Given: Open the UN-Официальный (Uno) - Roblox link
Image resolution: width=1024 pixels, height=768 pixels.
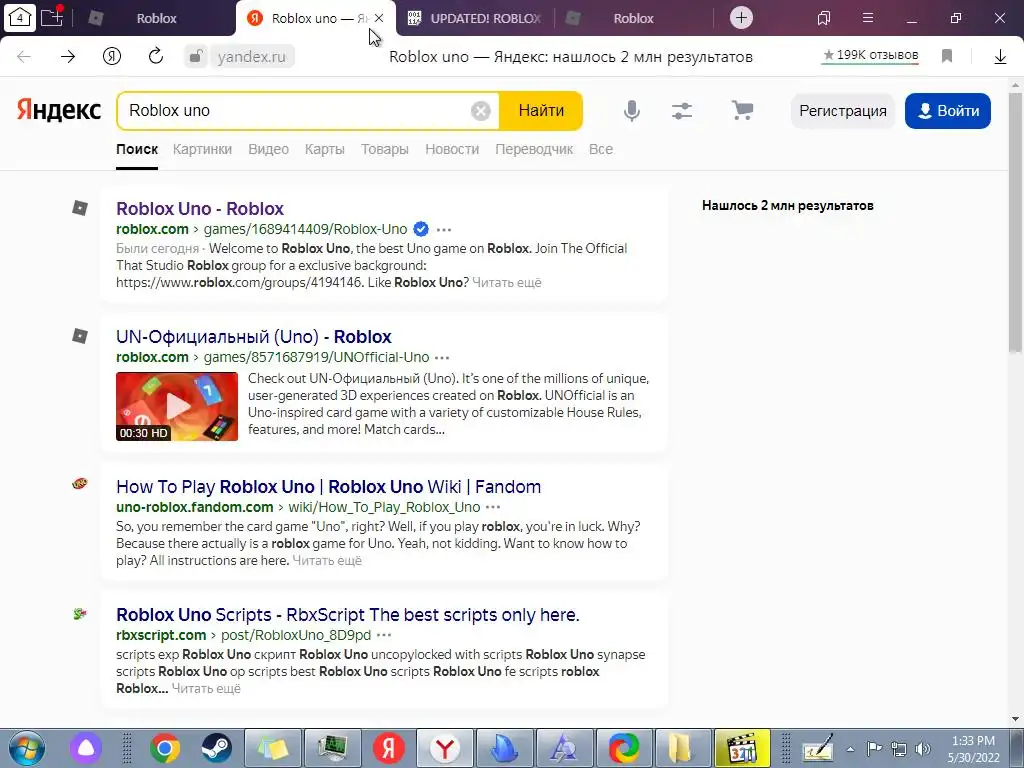Looking at the screenshot, I should tap(253, 337).
